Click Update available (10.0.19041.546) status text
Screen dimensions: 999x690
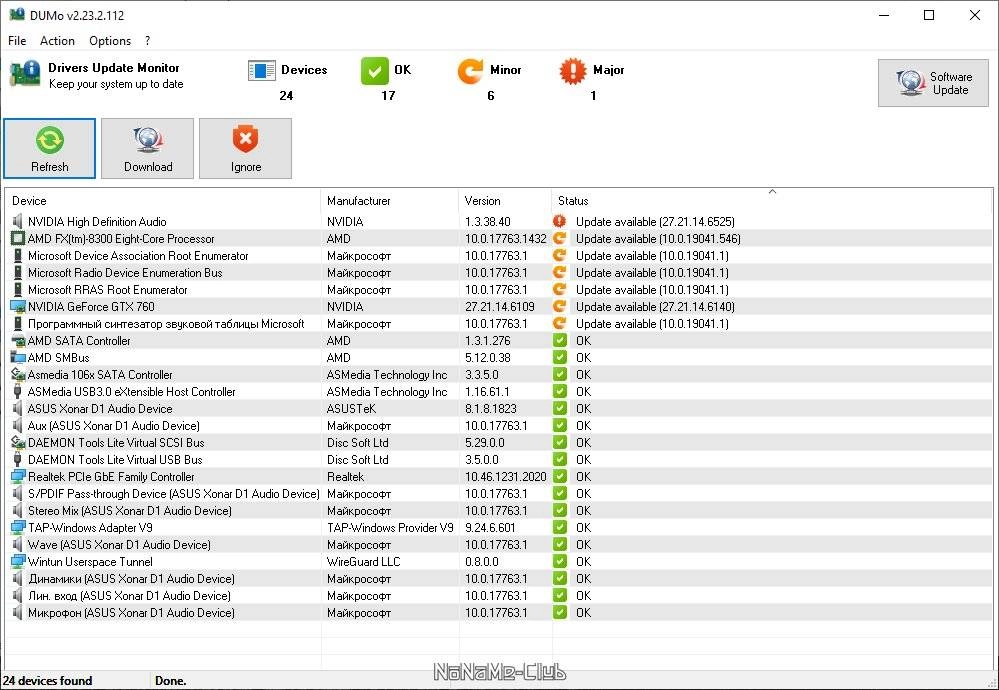658,239
